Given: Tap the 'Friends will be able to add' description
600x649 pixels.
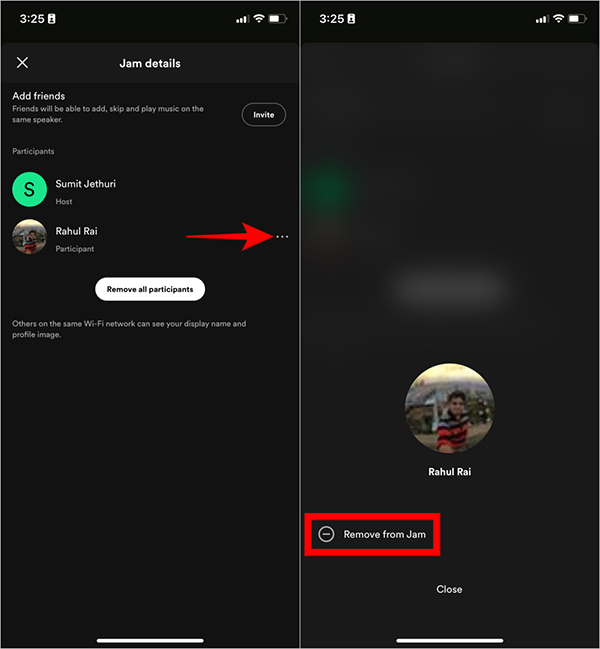Looking at the screenshot, I should point(108,114).
